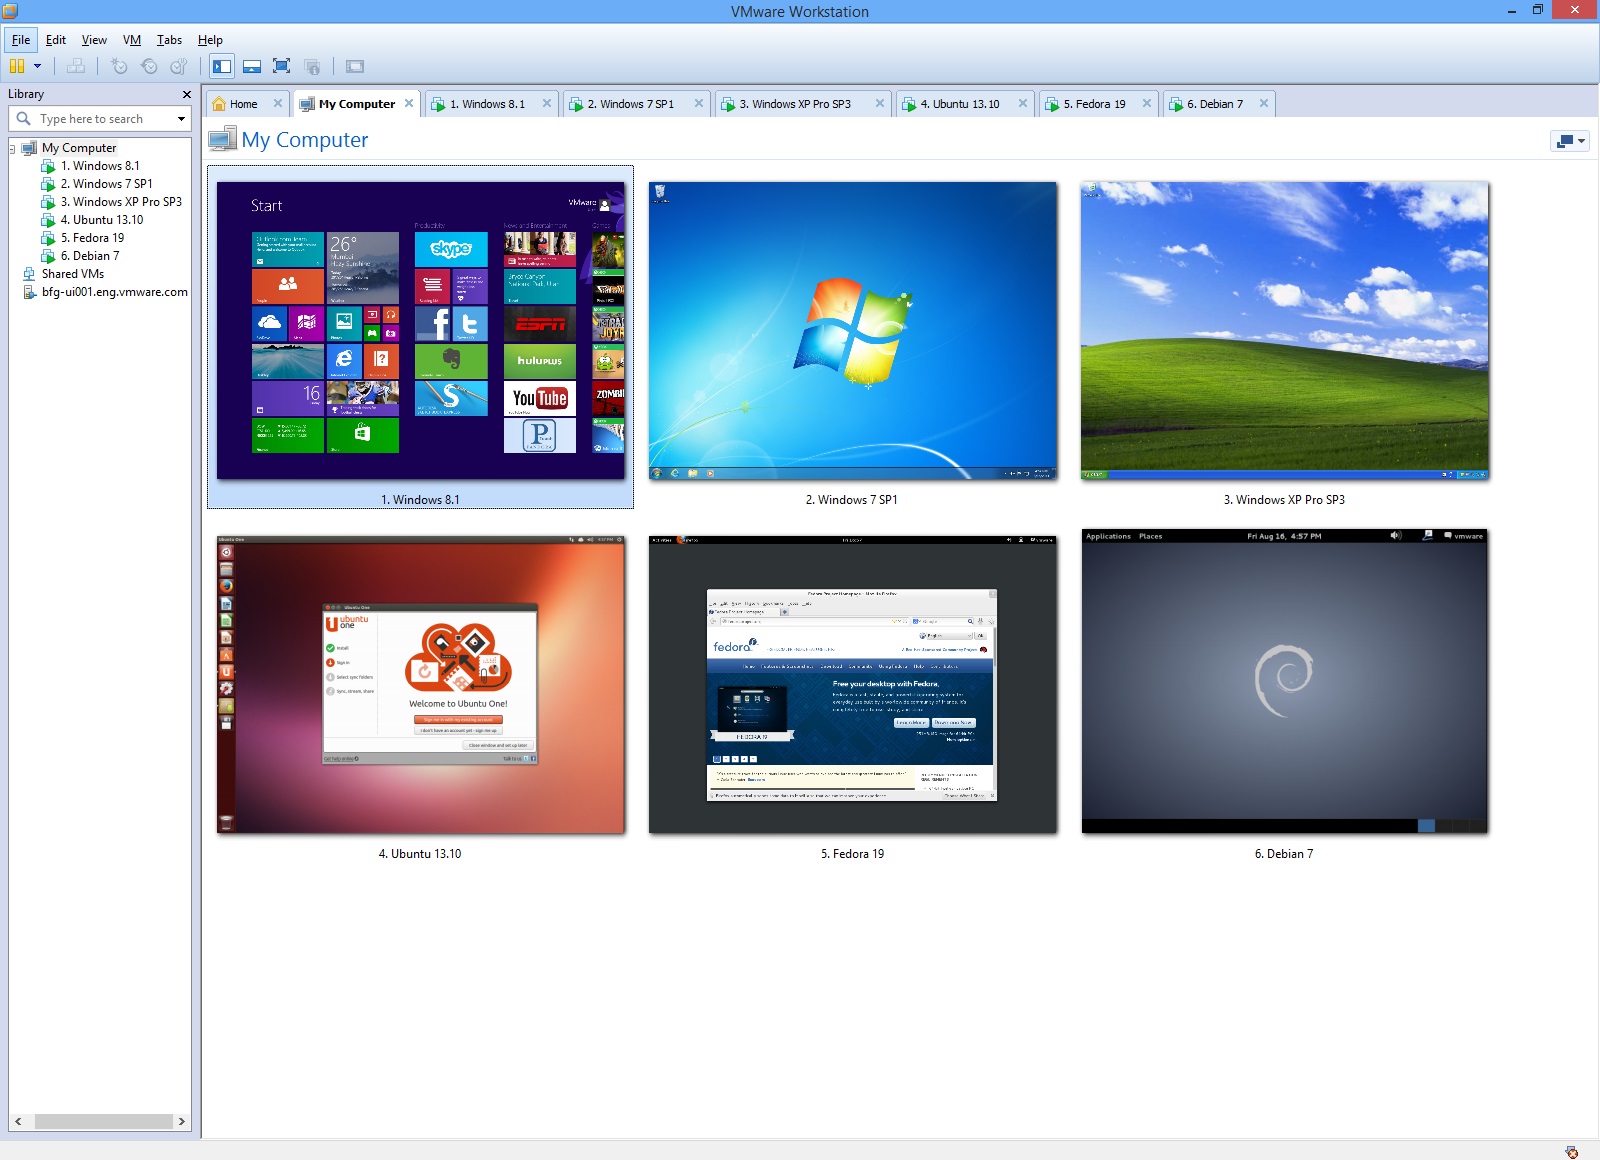This screenshot has width=1600, height=1160.
Task: Toggle the Show or Hide Library panel switch
Action: (x=220, y=66)
